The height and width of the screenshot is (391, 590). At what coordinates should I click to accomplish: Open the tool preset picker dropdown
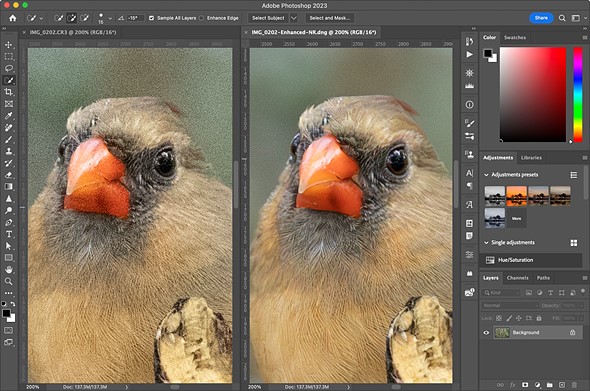click(41, 18)
